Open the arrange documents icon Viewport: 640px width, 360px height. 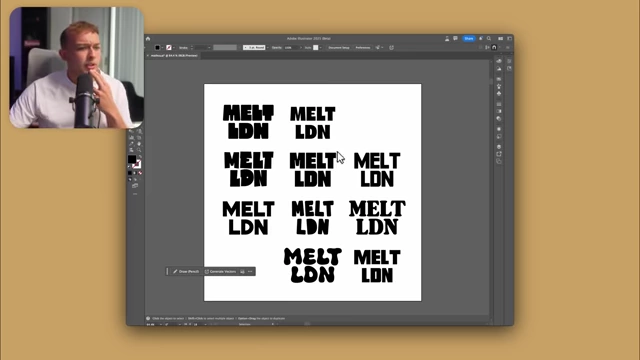coord(500,38)
